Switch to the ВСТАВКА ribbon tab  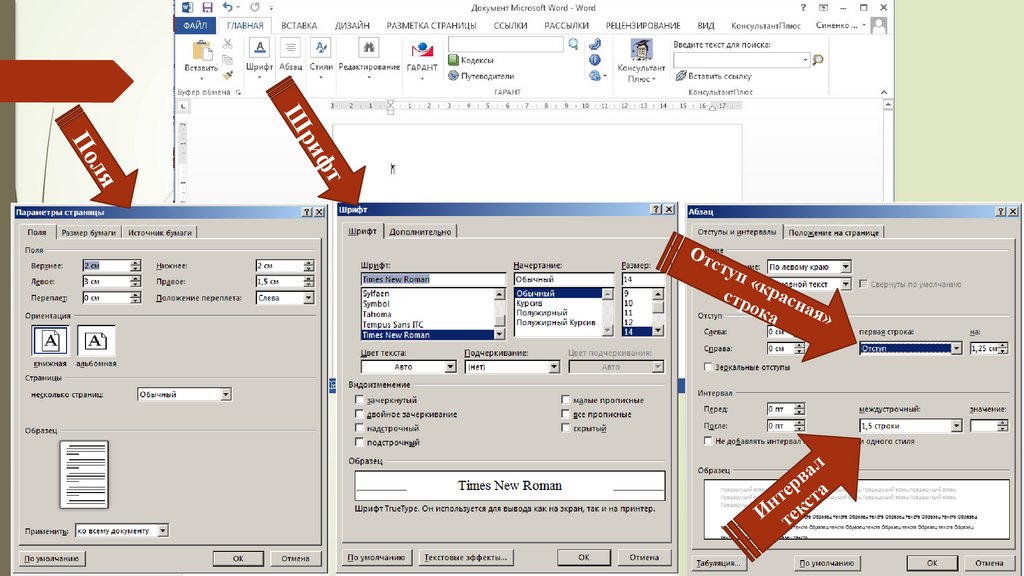[299, 25]
